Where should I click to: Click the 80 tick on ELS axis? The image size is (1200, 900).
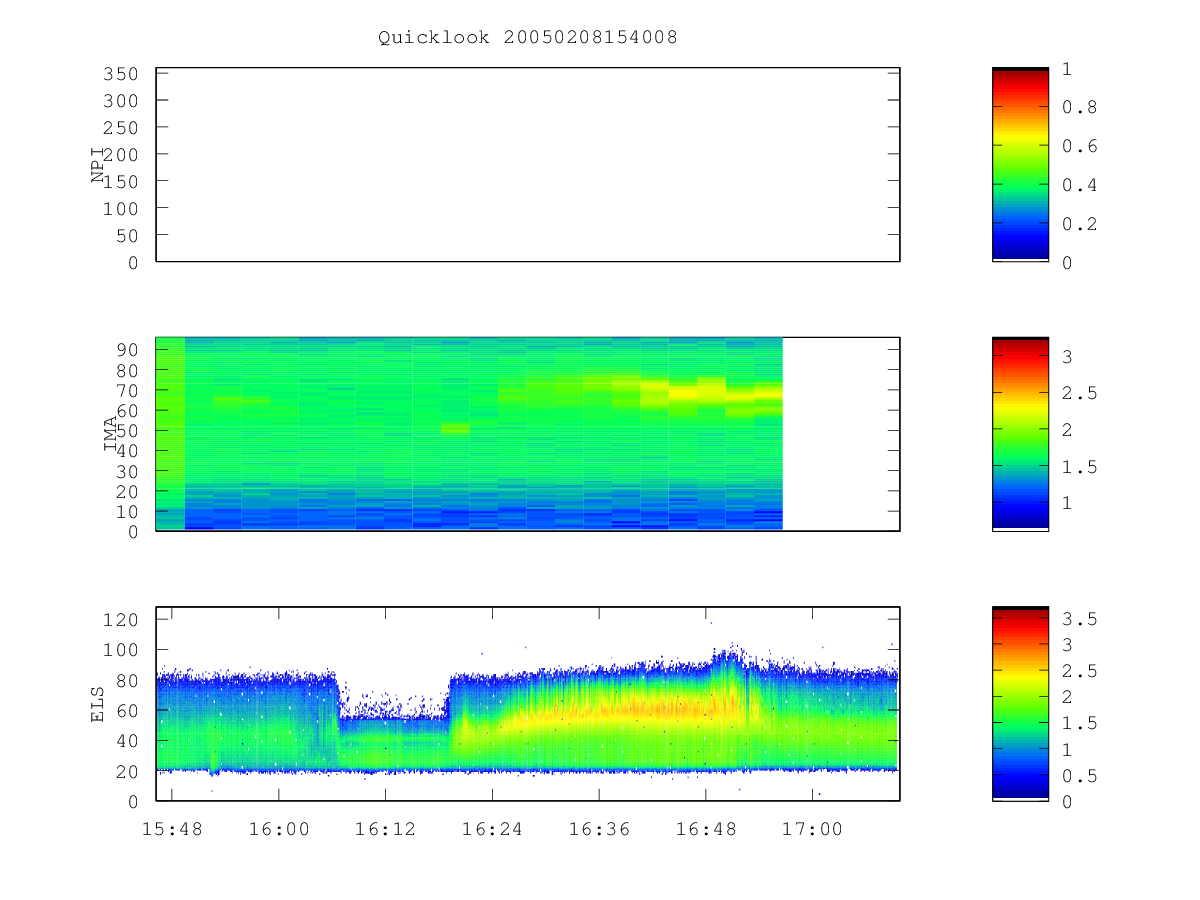tap(127, 680)
